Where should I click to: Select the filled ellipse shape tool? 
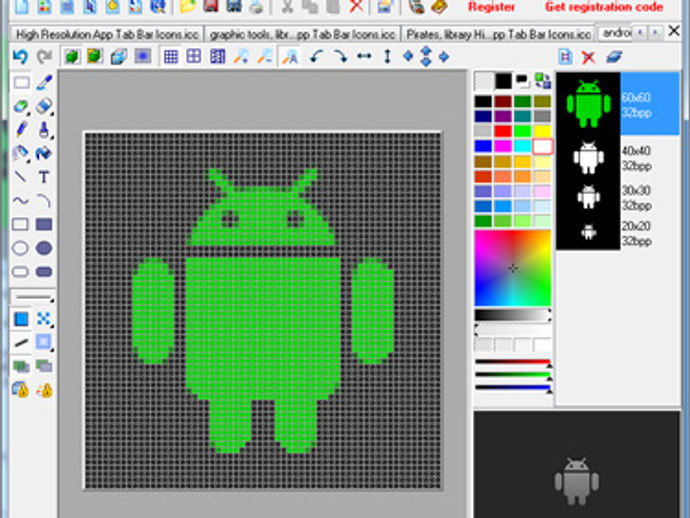click(44, 248)
